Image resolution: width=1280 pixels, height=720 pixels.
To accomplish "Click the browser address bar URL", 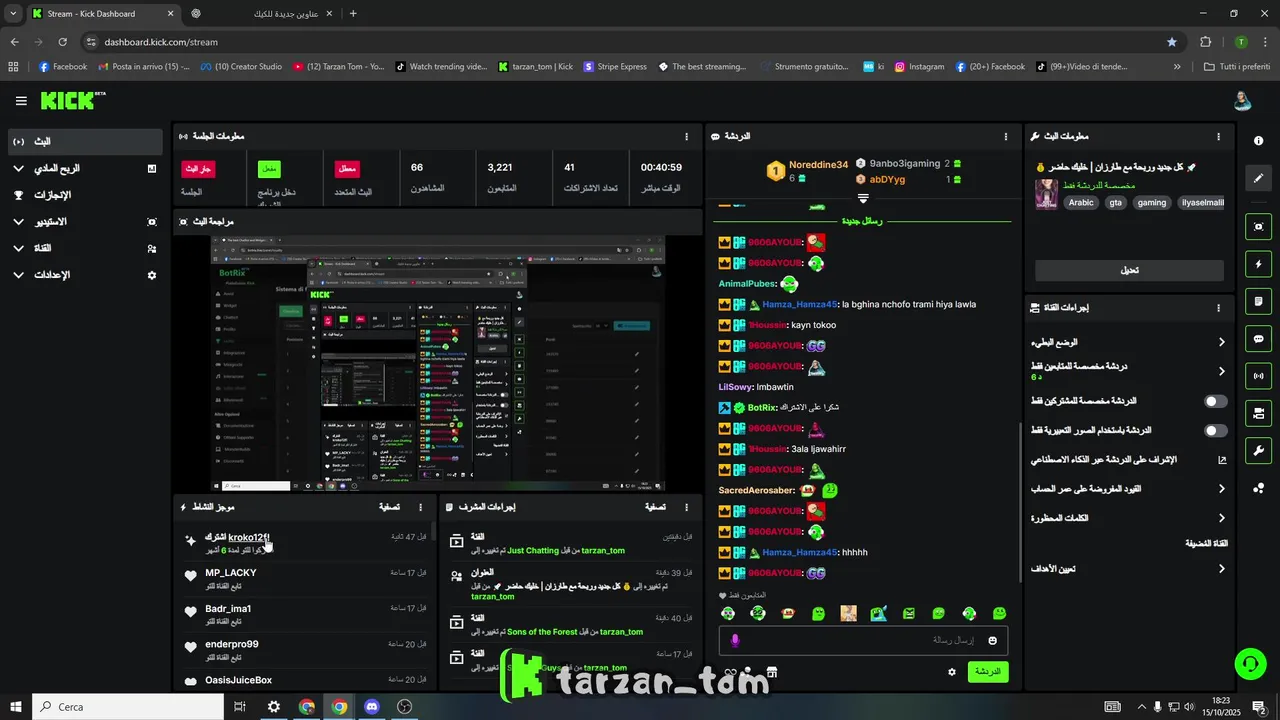I will (161, 42).
